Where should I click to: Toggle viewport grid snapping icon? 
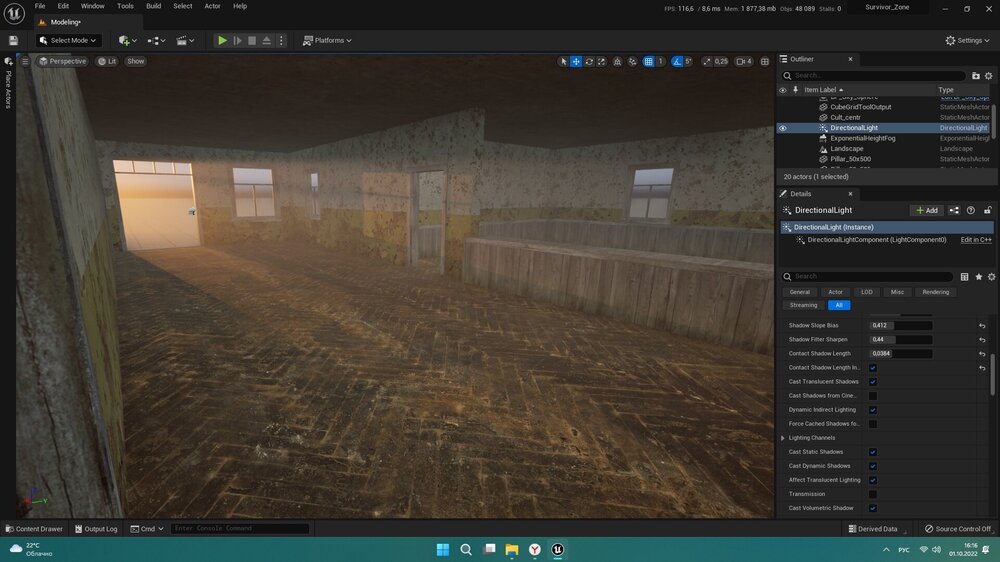(648, 61)
